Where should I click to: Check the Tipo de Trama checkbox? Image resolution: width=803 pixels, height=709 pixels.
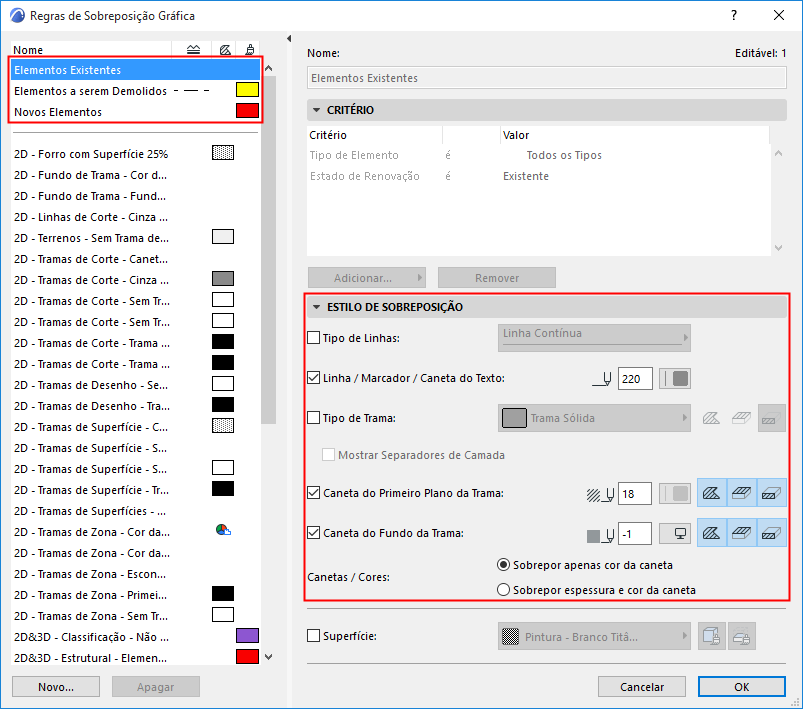313,418
